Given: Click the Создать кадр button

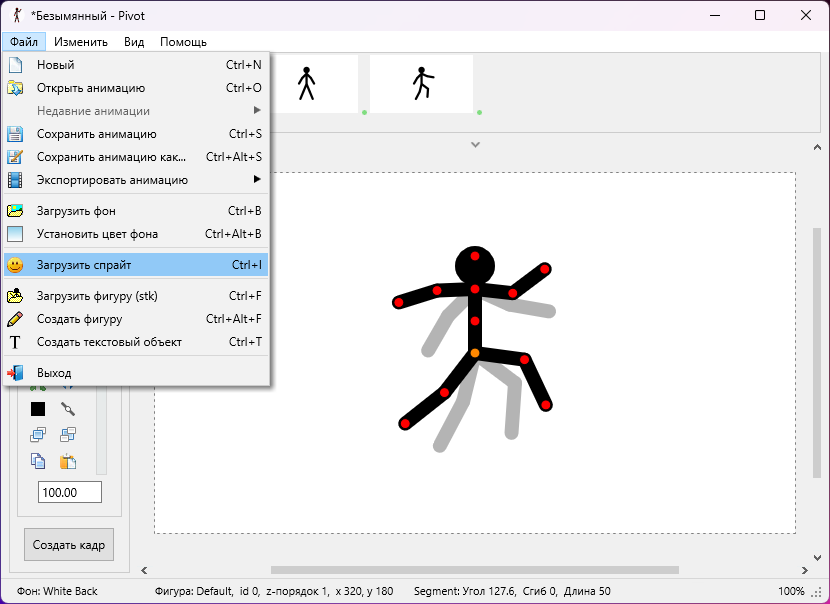Looking at the screenshot, I should click(69, 545).
